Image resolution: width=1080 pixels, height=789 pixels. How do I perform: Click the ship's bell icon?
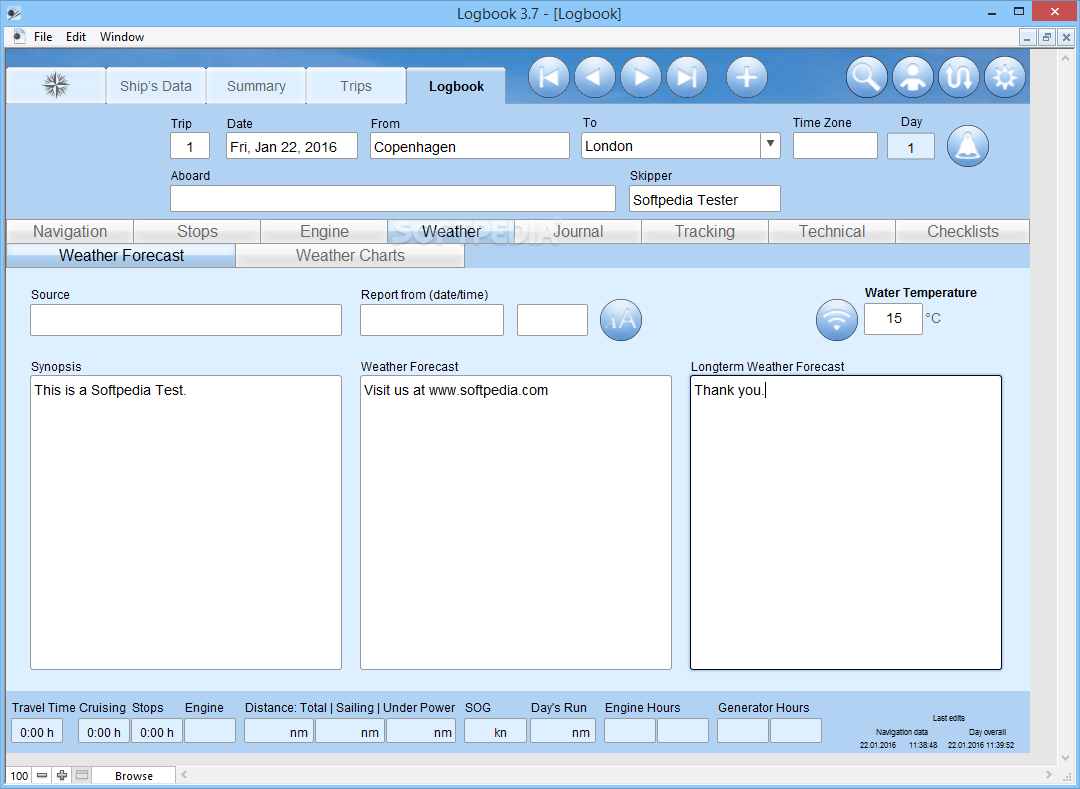tap(968, 146)
